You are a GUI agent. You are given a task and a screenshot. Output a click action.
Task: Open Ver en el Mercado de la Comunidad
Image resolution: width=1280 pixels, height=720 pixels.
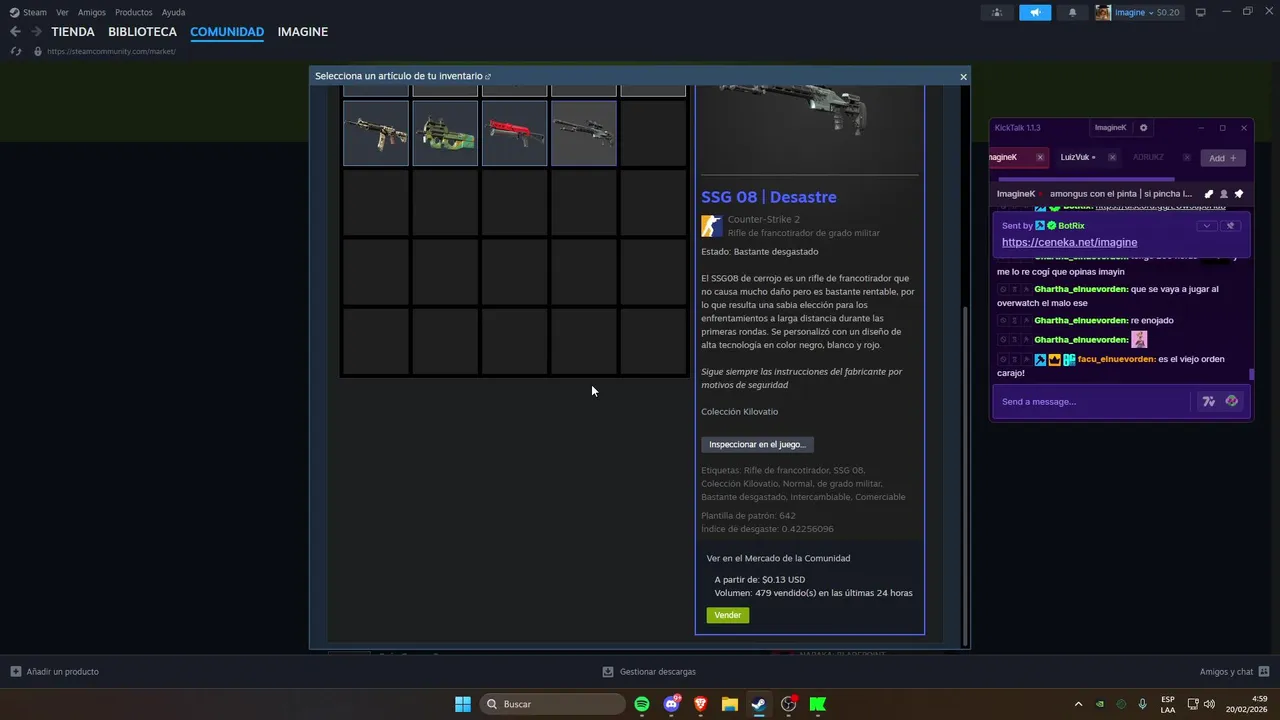[778, 558]
